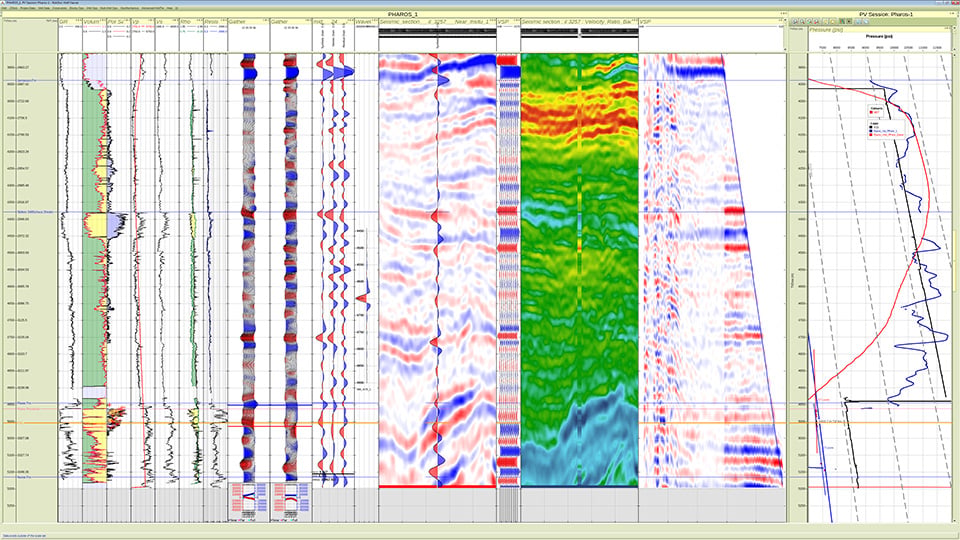This screenshot has height=540, width=960.
Task: Click the dark square icon in PV Session toolbar
Action: [x=849, y=21]
